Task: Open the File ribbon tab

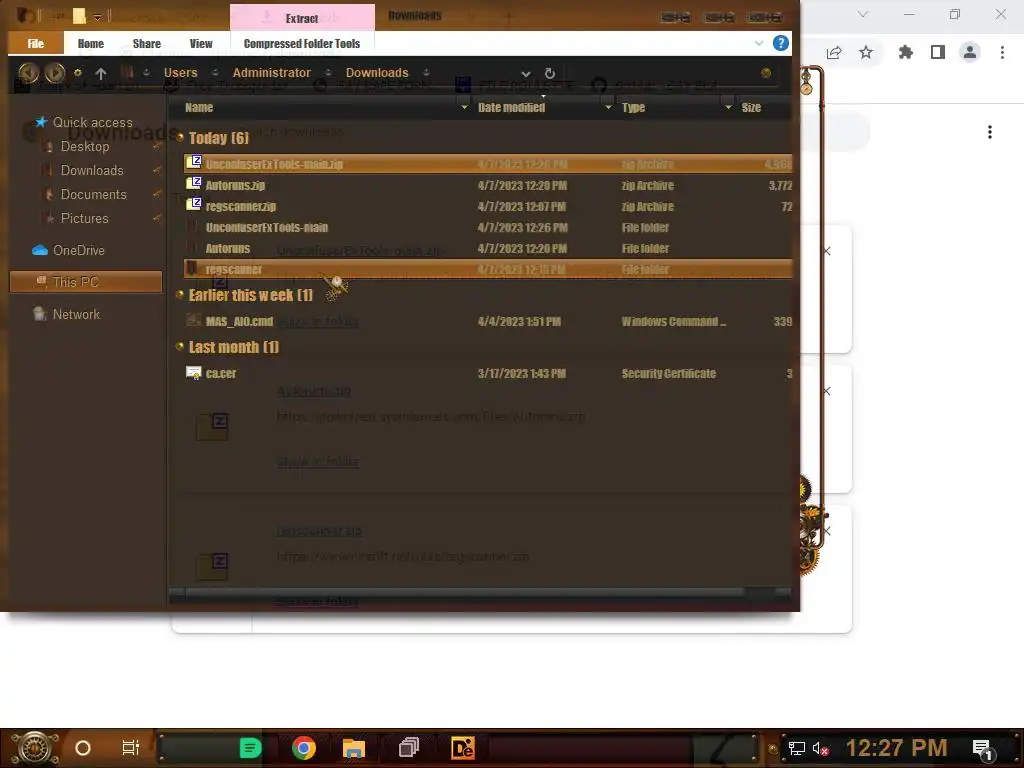Action: pos(36,43)
